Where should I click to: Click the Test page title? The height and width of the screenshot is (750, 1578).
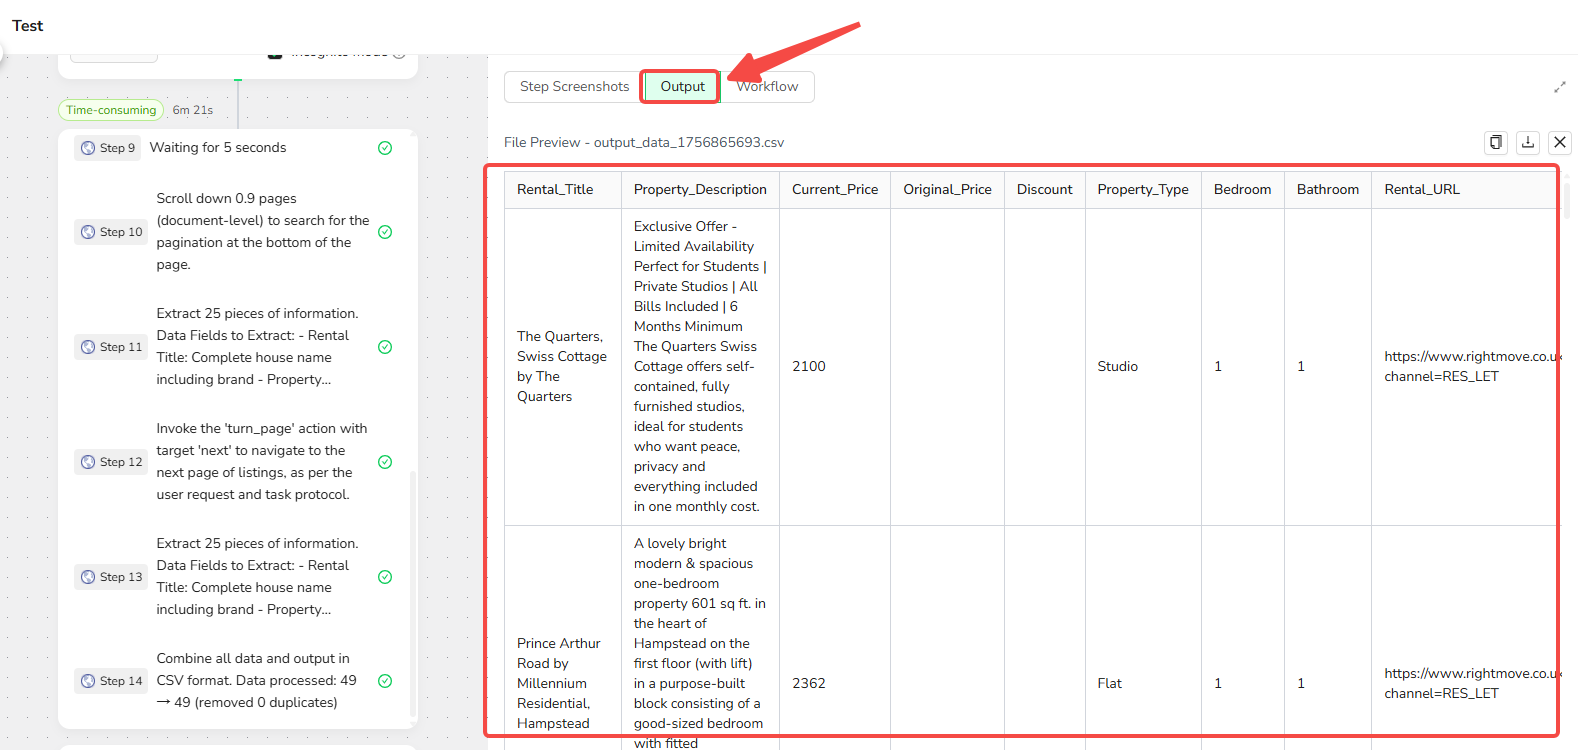(x=28, y=26)
